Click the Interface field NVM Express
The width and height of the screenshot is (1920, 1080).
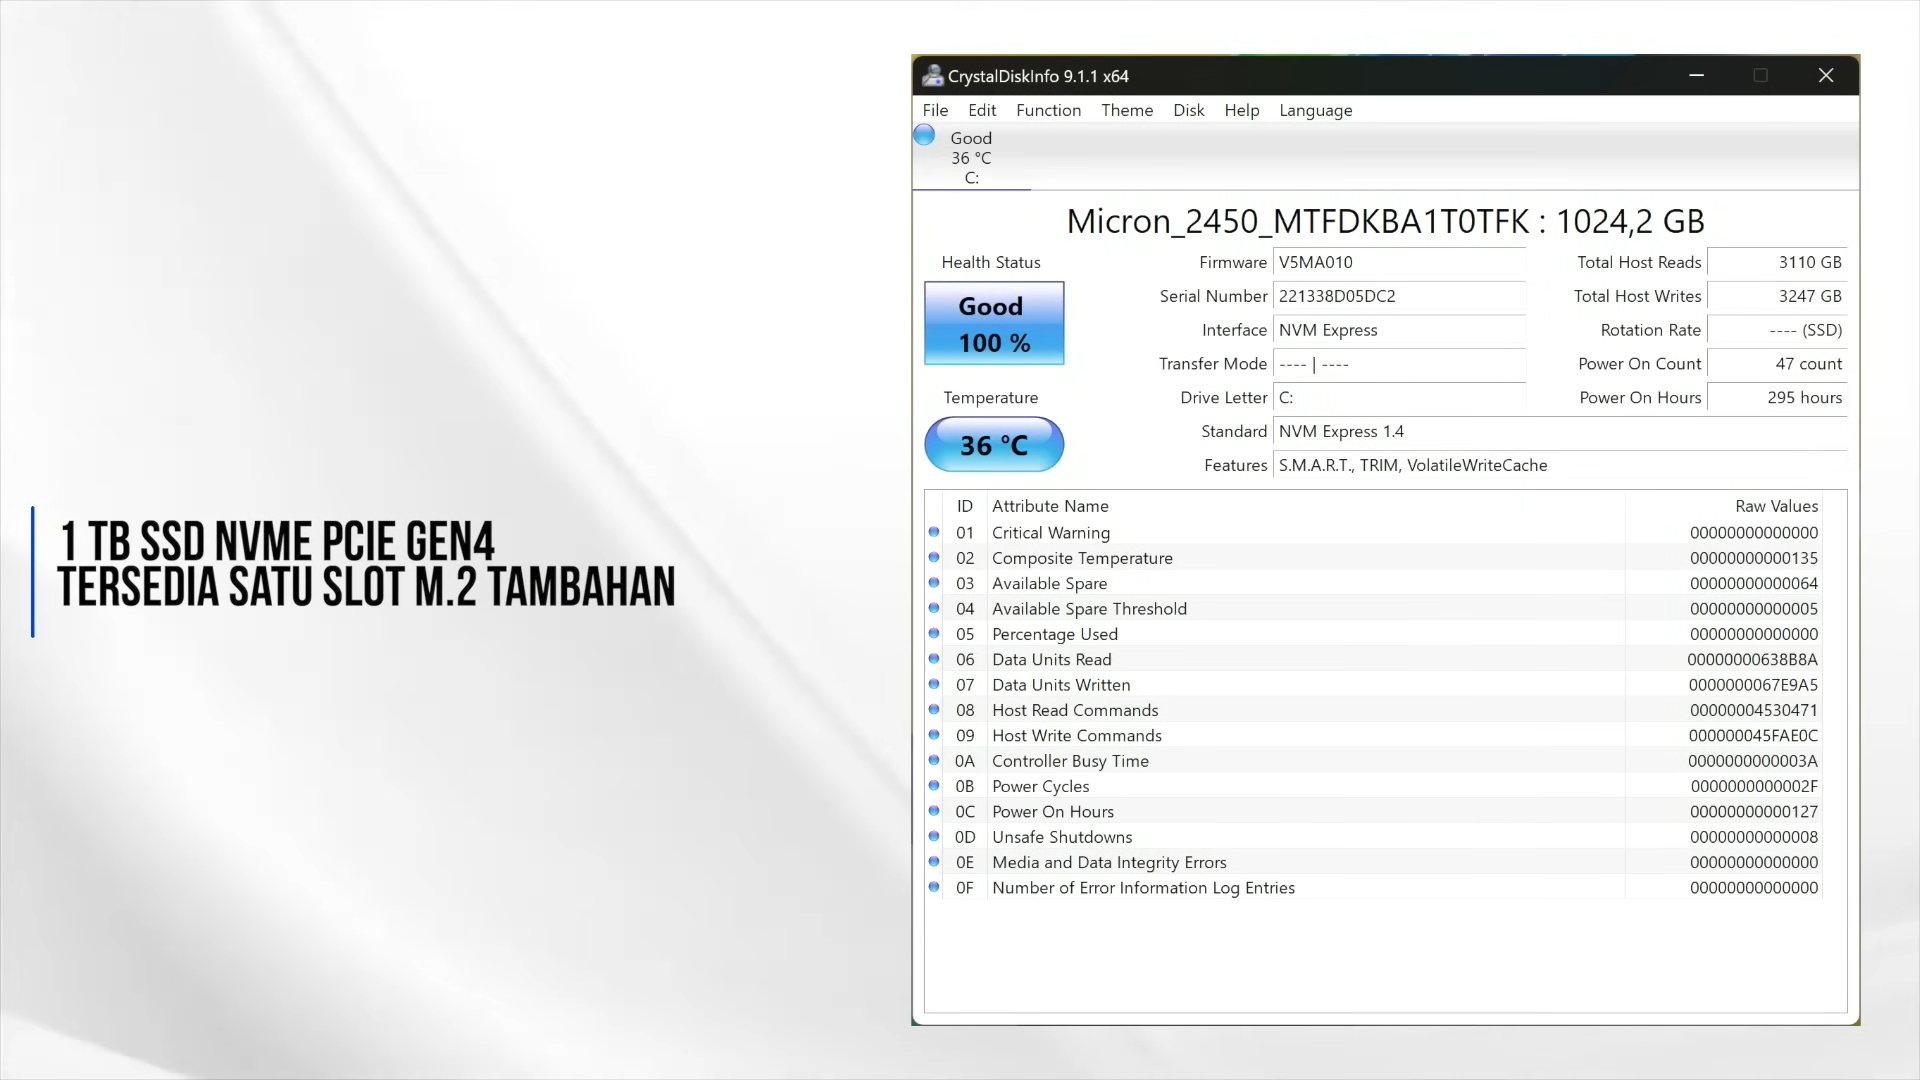tap(1399, 330)
